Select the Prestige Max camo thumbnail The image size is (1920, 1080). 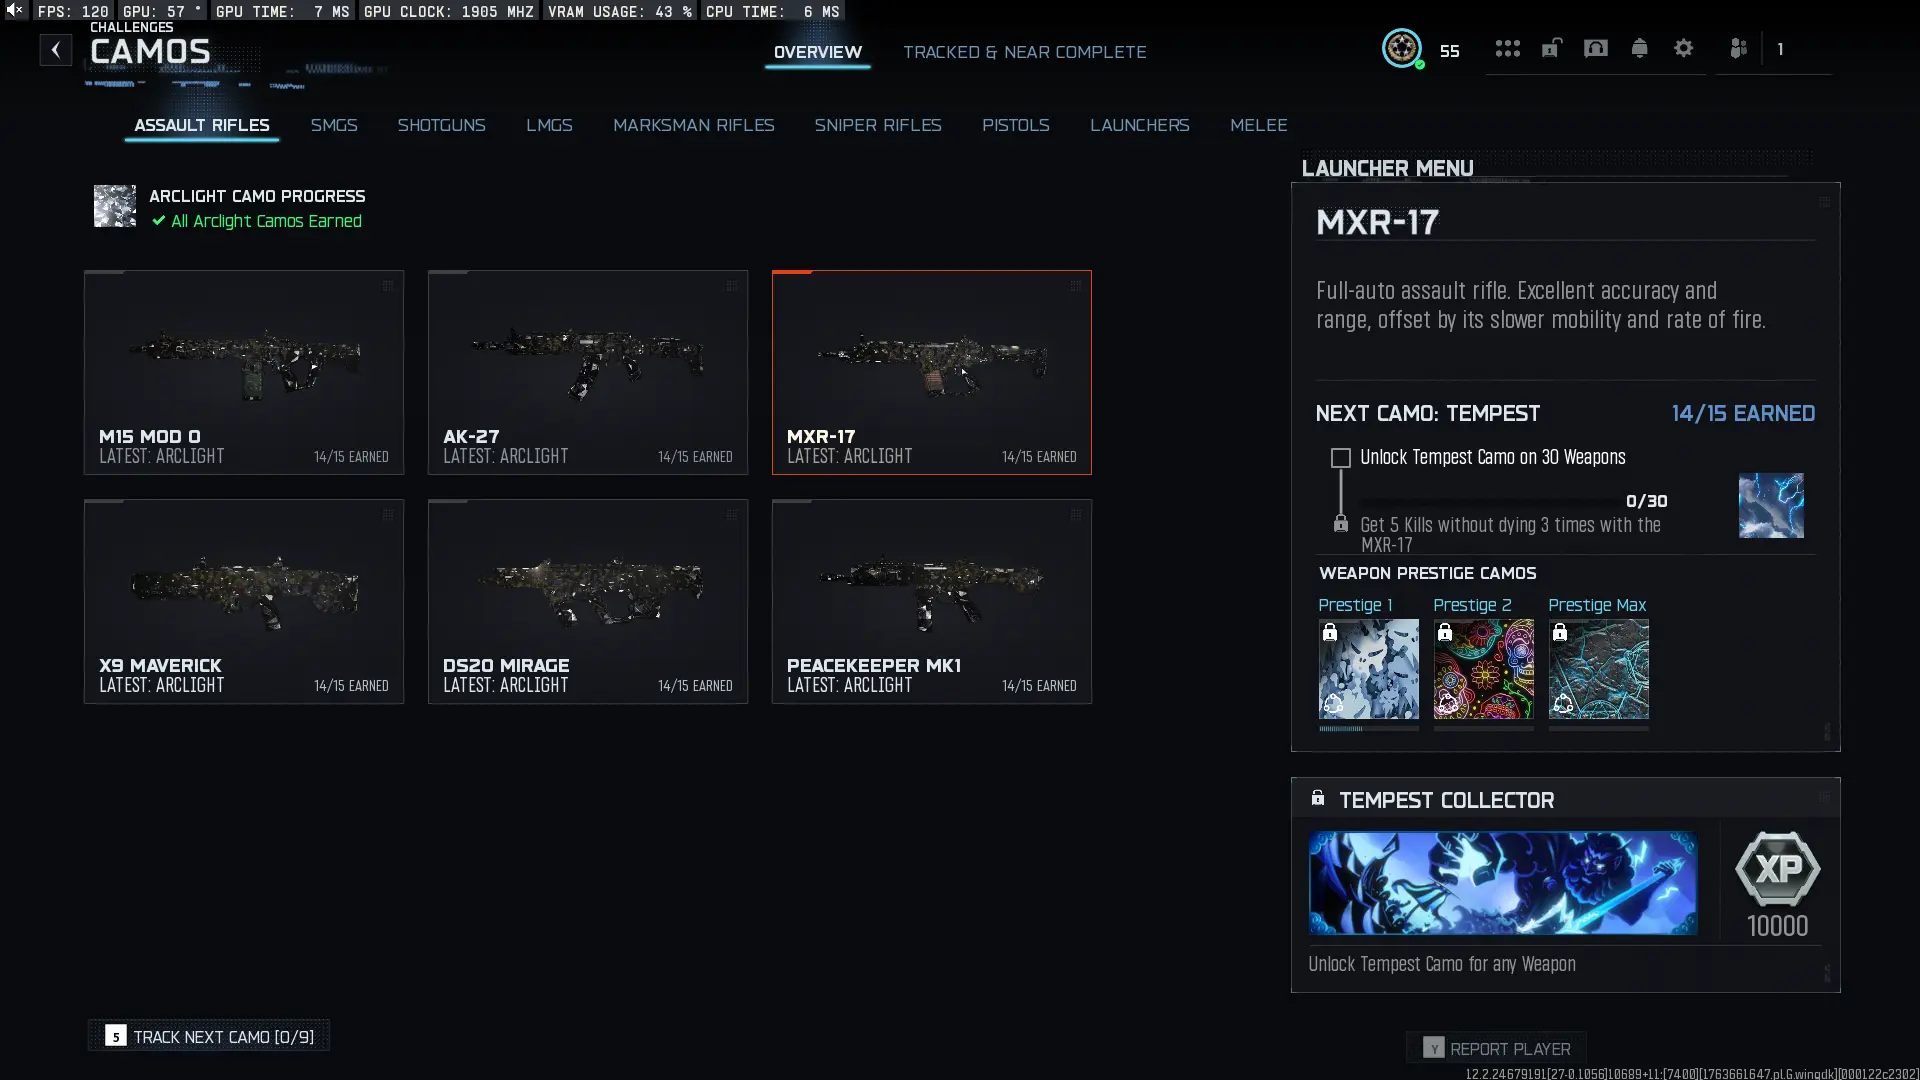pos(1598,669)
